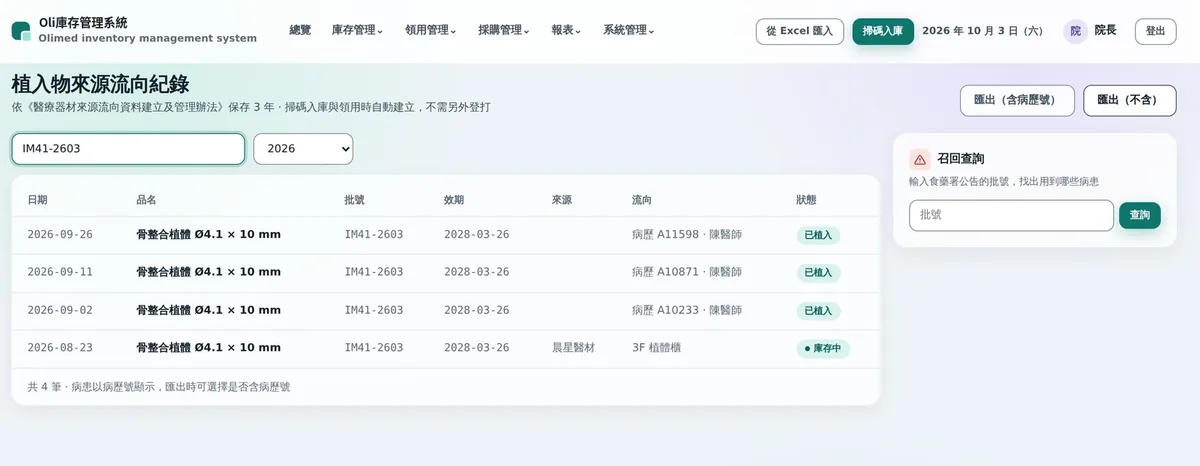The image size is (1200, 466).
Task: Click the 從 Excel 匯入 button
Action: (799, 31)
